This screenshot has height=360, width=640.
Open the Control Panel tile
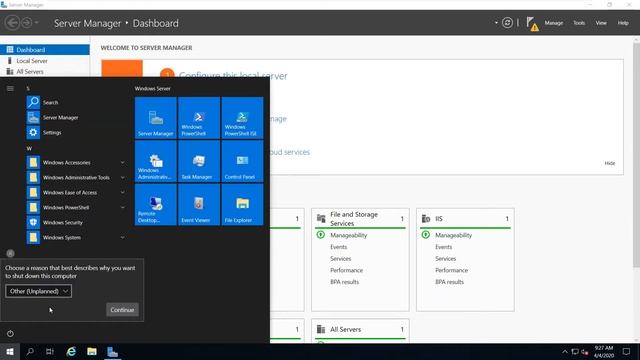242,161
